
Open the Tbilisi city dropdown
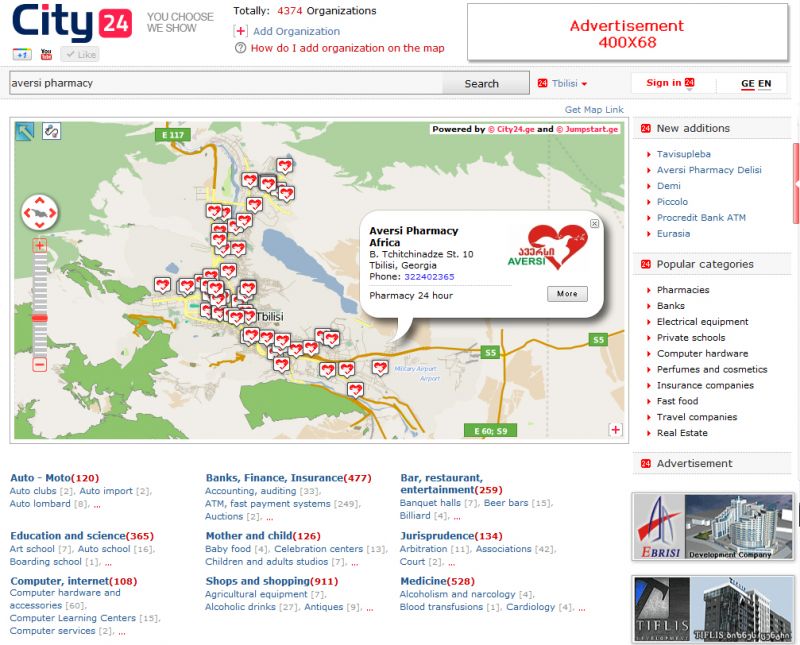pos(569,84)
